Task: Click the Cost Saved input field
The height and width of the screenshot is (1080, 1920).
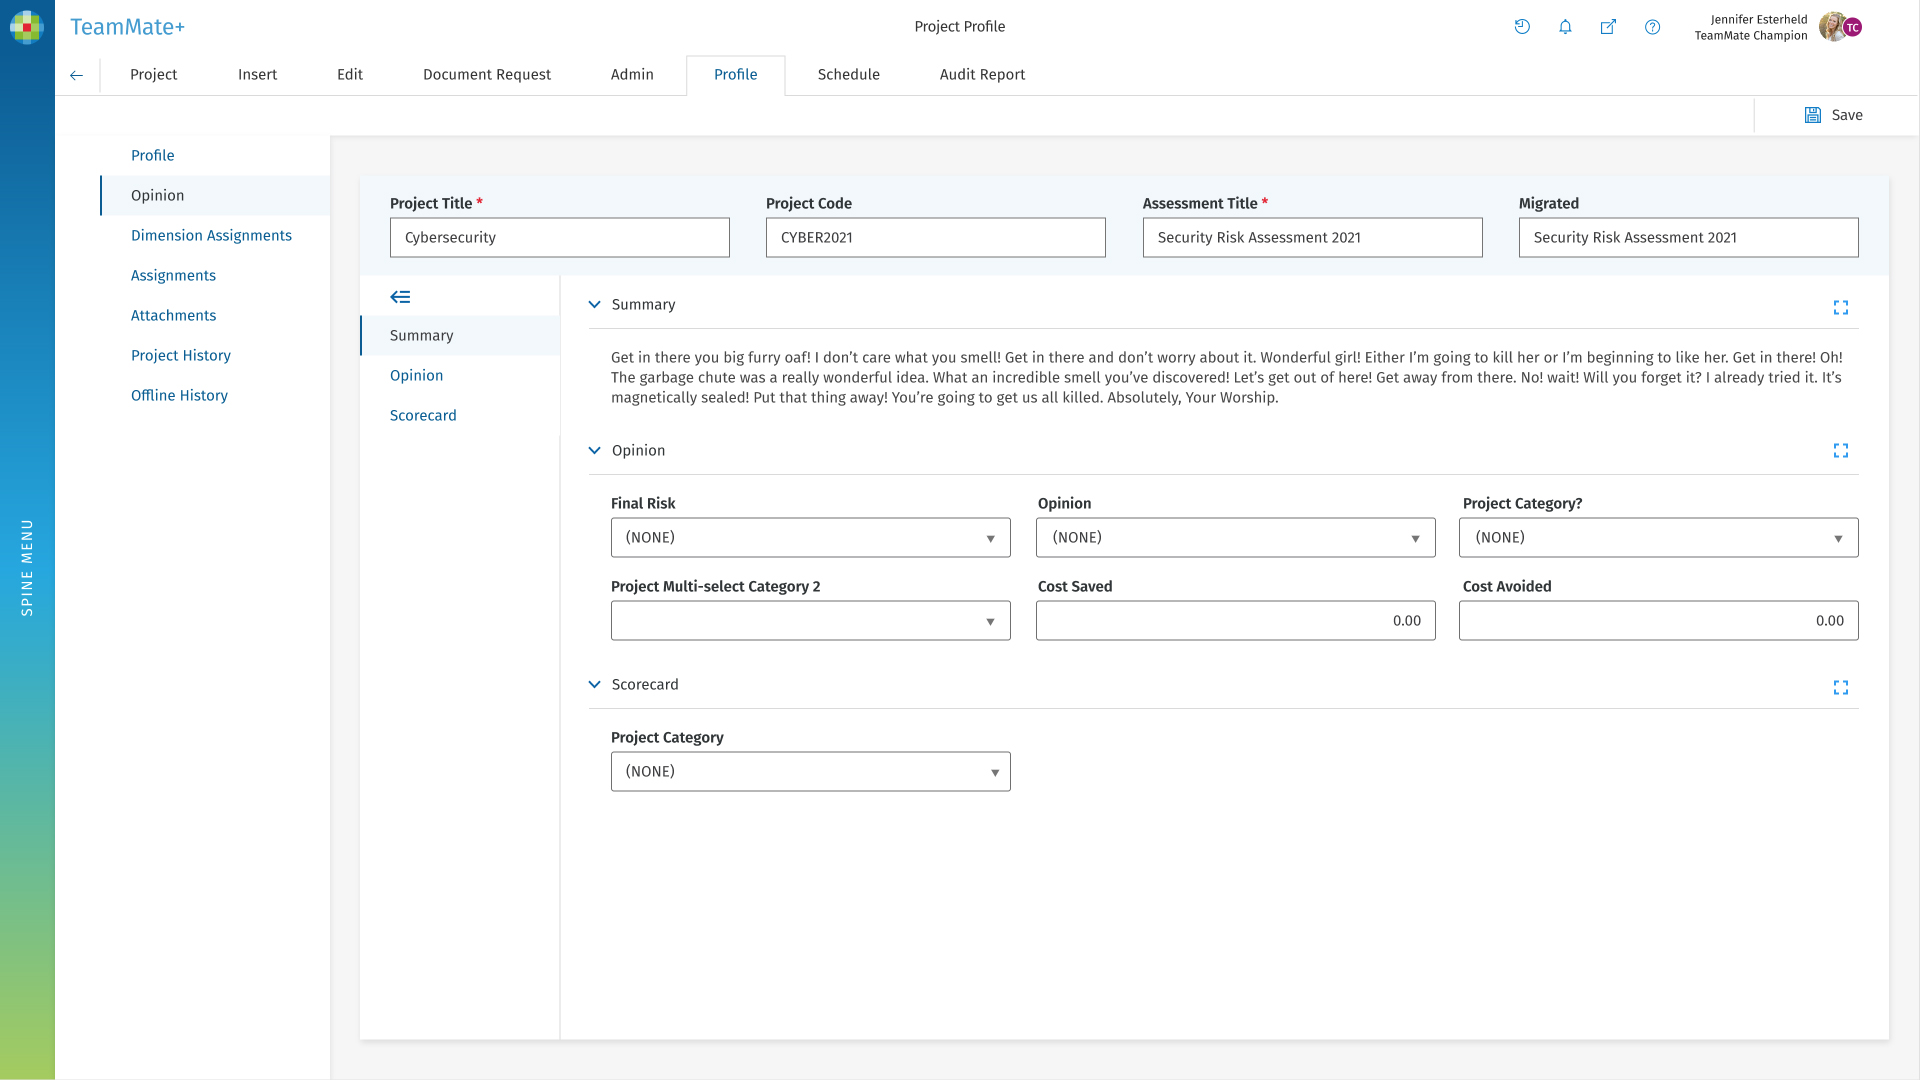Action: 1235,621
